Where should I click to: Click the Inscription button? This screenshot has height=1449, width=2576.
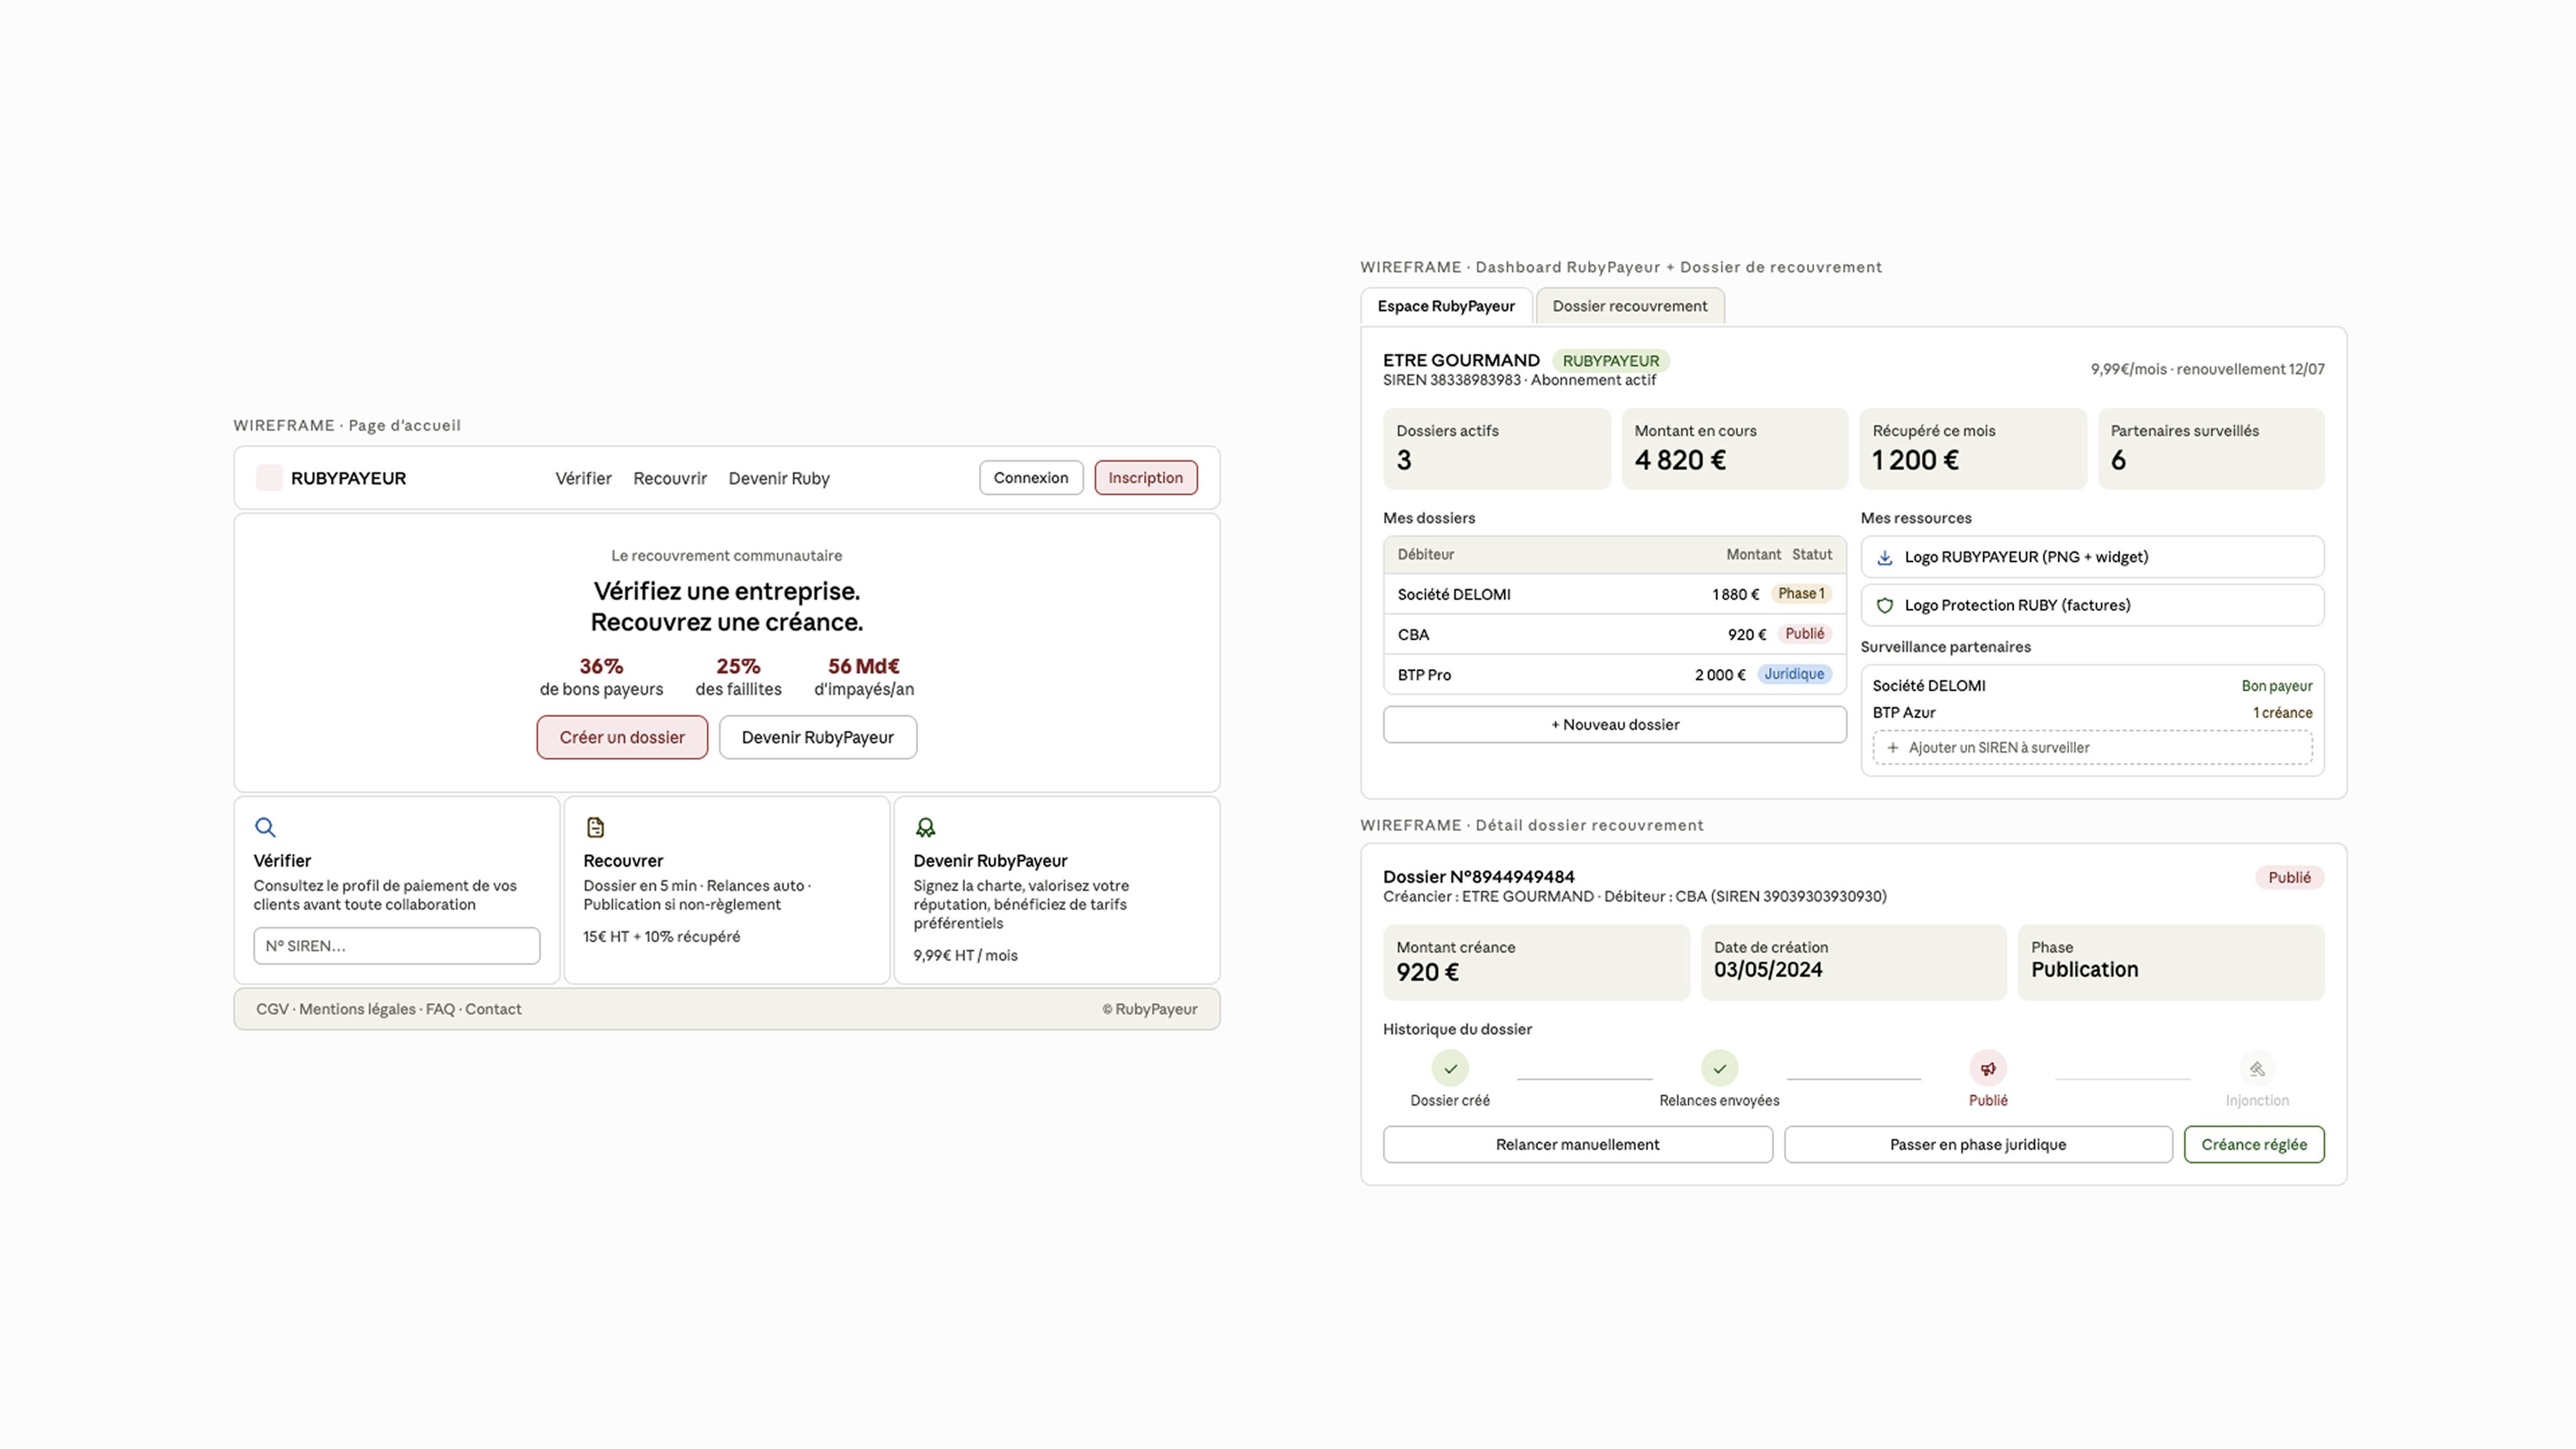point(1146,477)
